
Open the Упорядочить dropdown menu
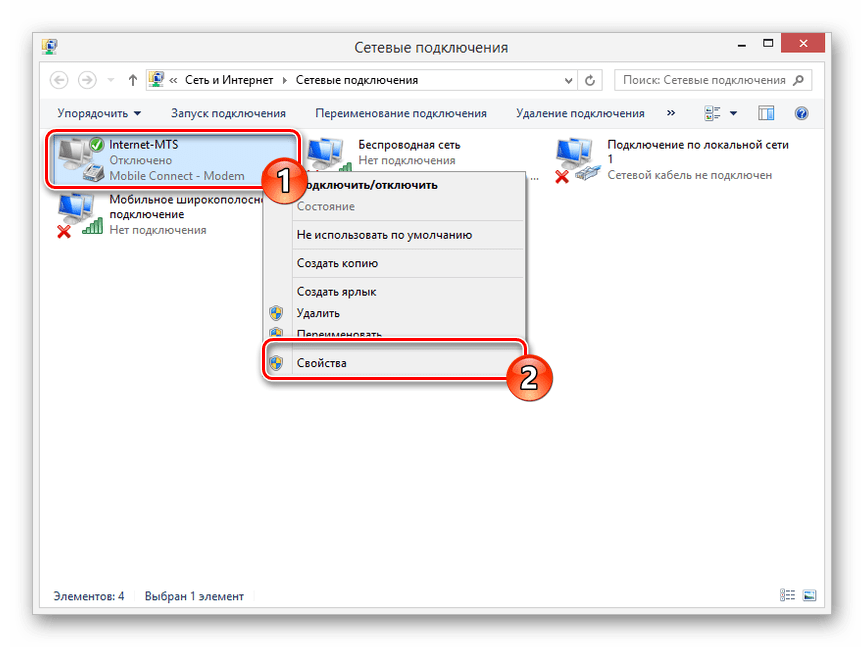click(x=99, y=114)
